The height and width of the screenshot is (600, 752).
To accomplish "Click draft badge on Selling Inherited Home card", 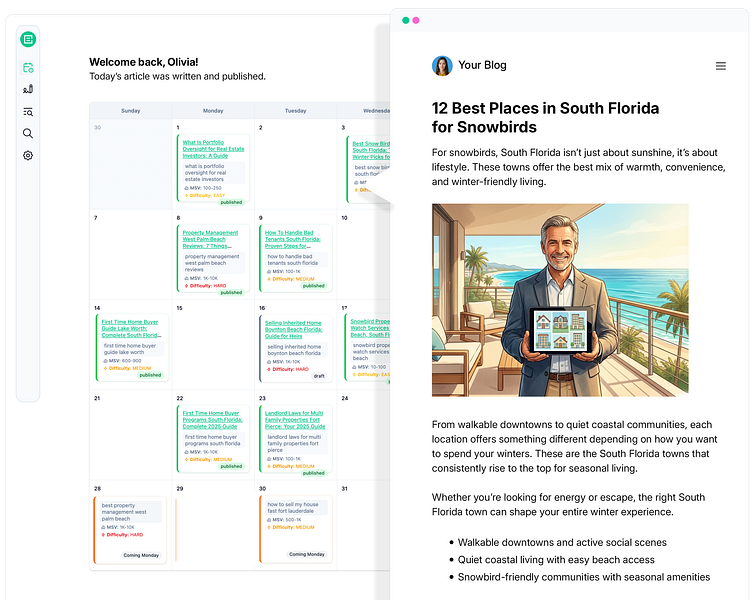I will [319, 376].
